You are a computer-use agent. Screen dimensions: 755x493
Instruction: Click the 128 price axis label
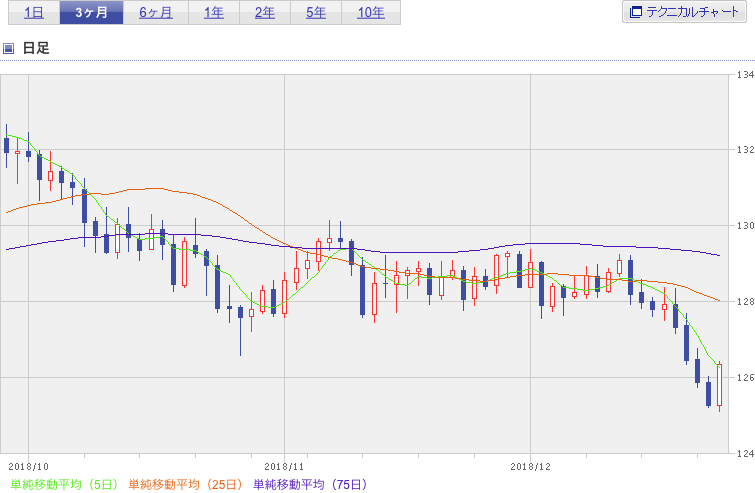745,302
